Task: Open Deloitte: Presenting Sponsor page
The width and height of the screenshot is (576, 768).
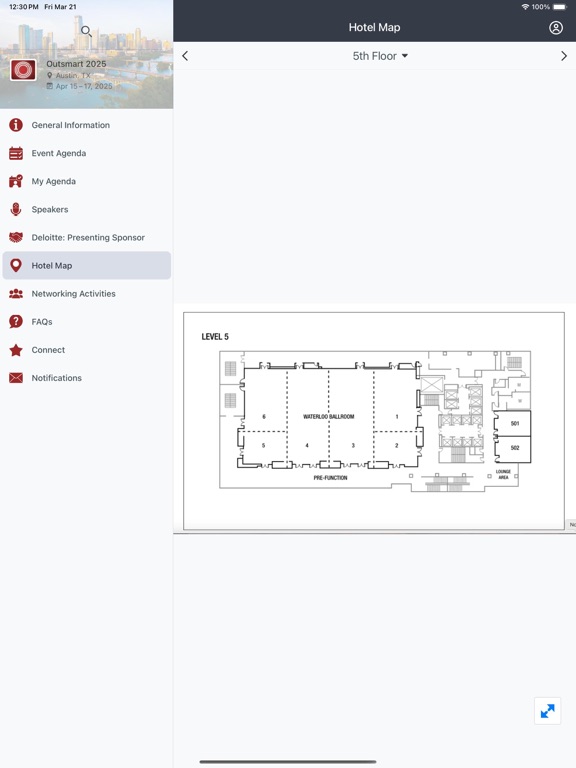Action: click(87, 238)
